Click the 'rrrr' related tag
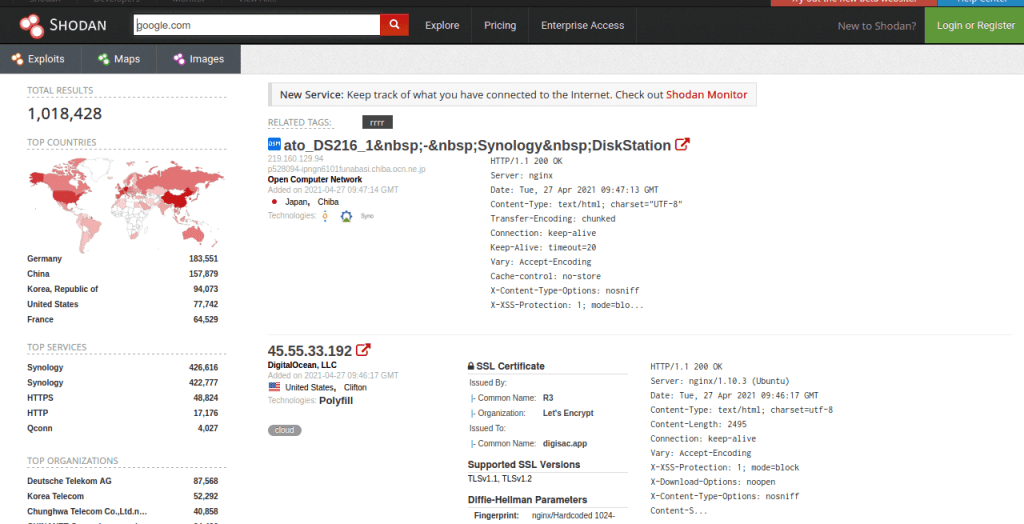The width and height of the screenshot is (1024, 524). tap(377, 122)
